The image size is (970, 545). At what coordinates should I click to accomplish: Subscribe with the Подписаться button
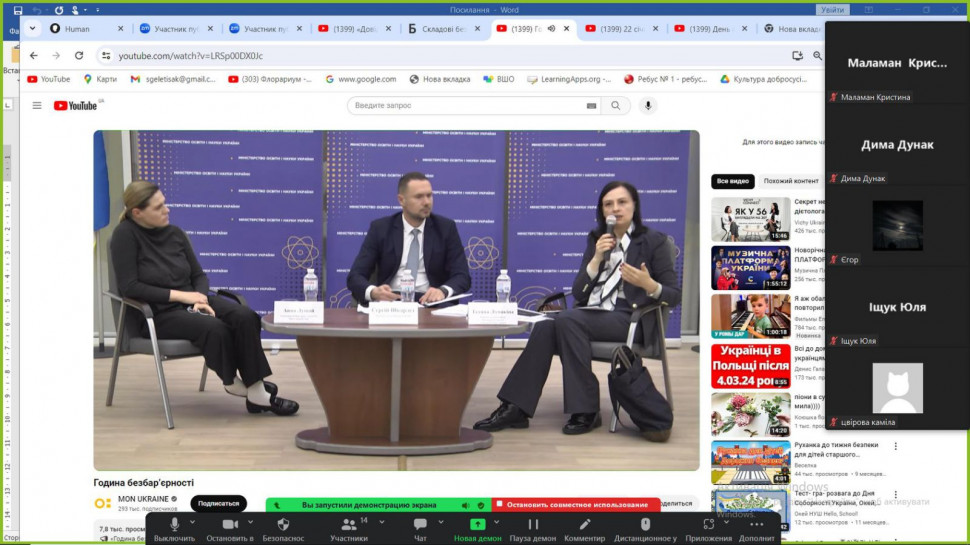[x=218, y=504]
